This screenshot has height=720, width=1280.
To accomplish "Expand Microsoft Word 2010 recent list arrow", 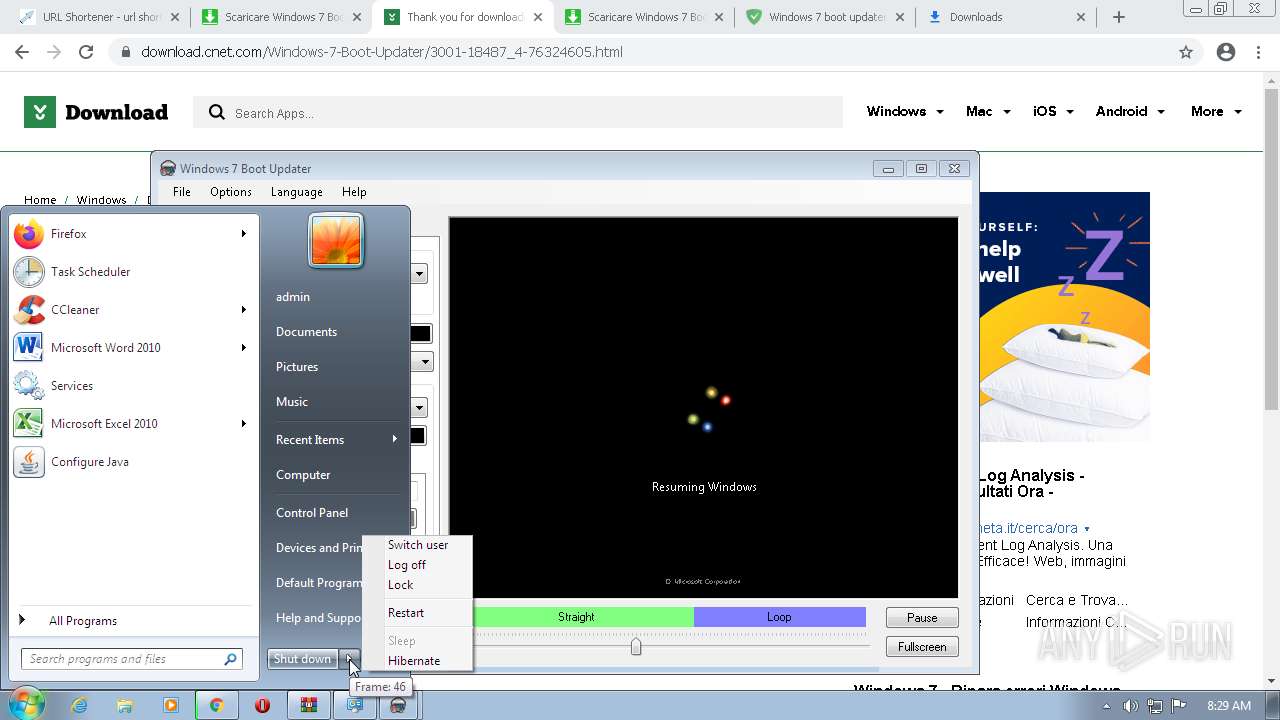I will (243, 348).
